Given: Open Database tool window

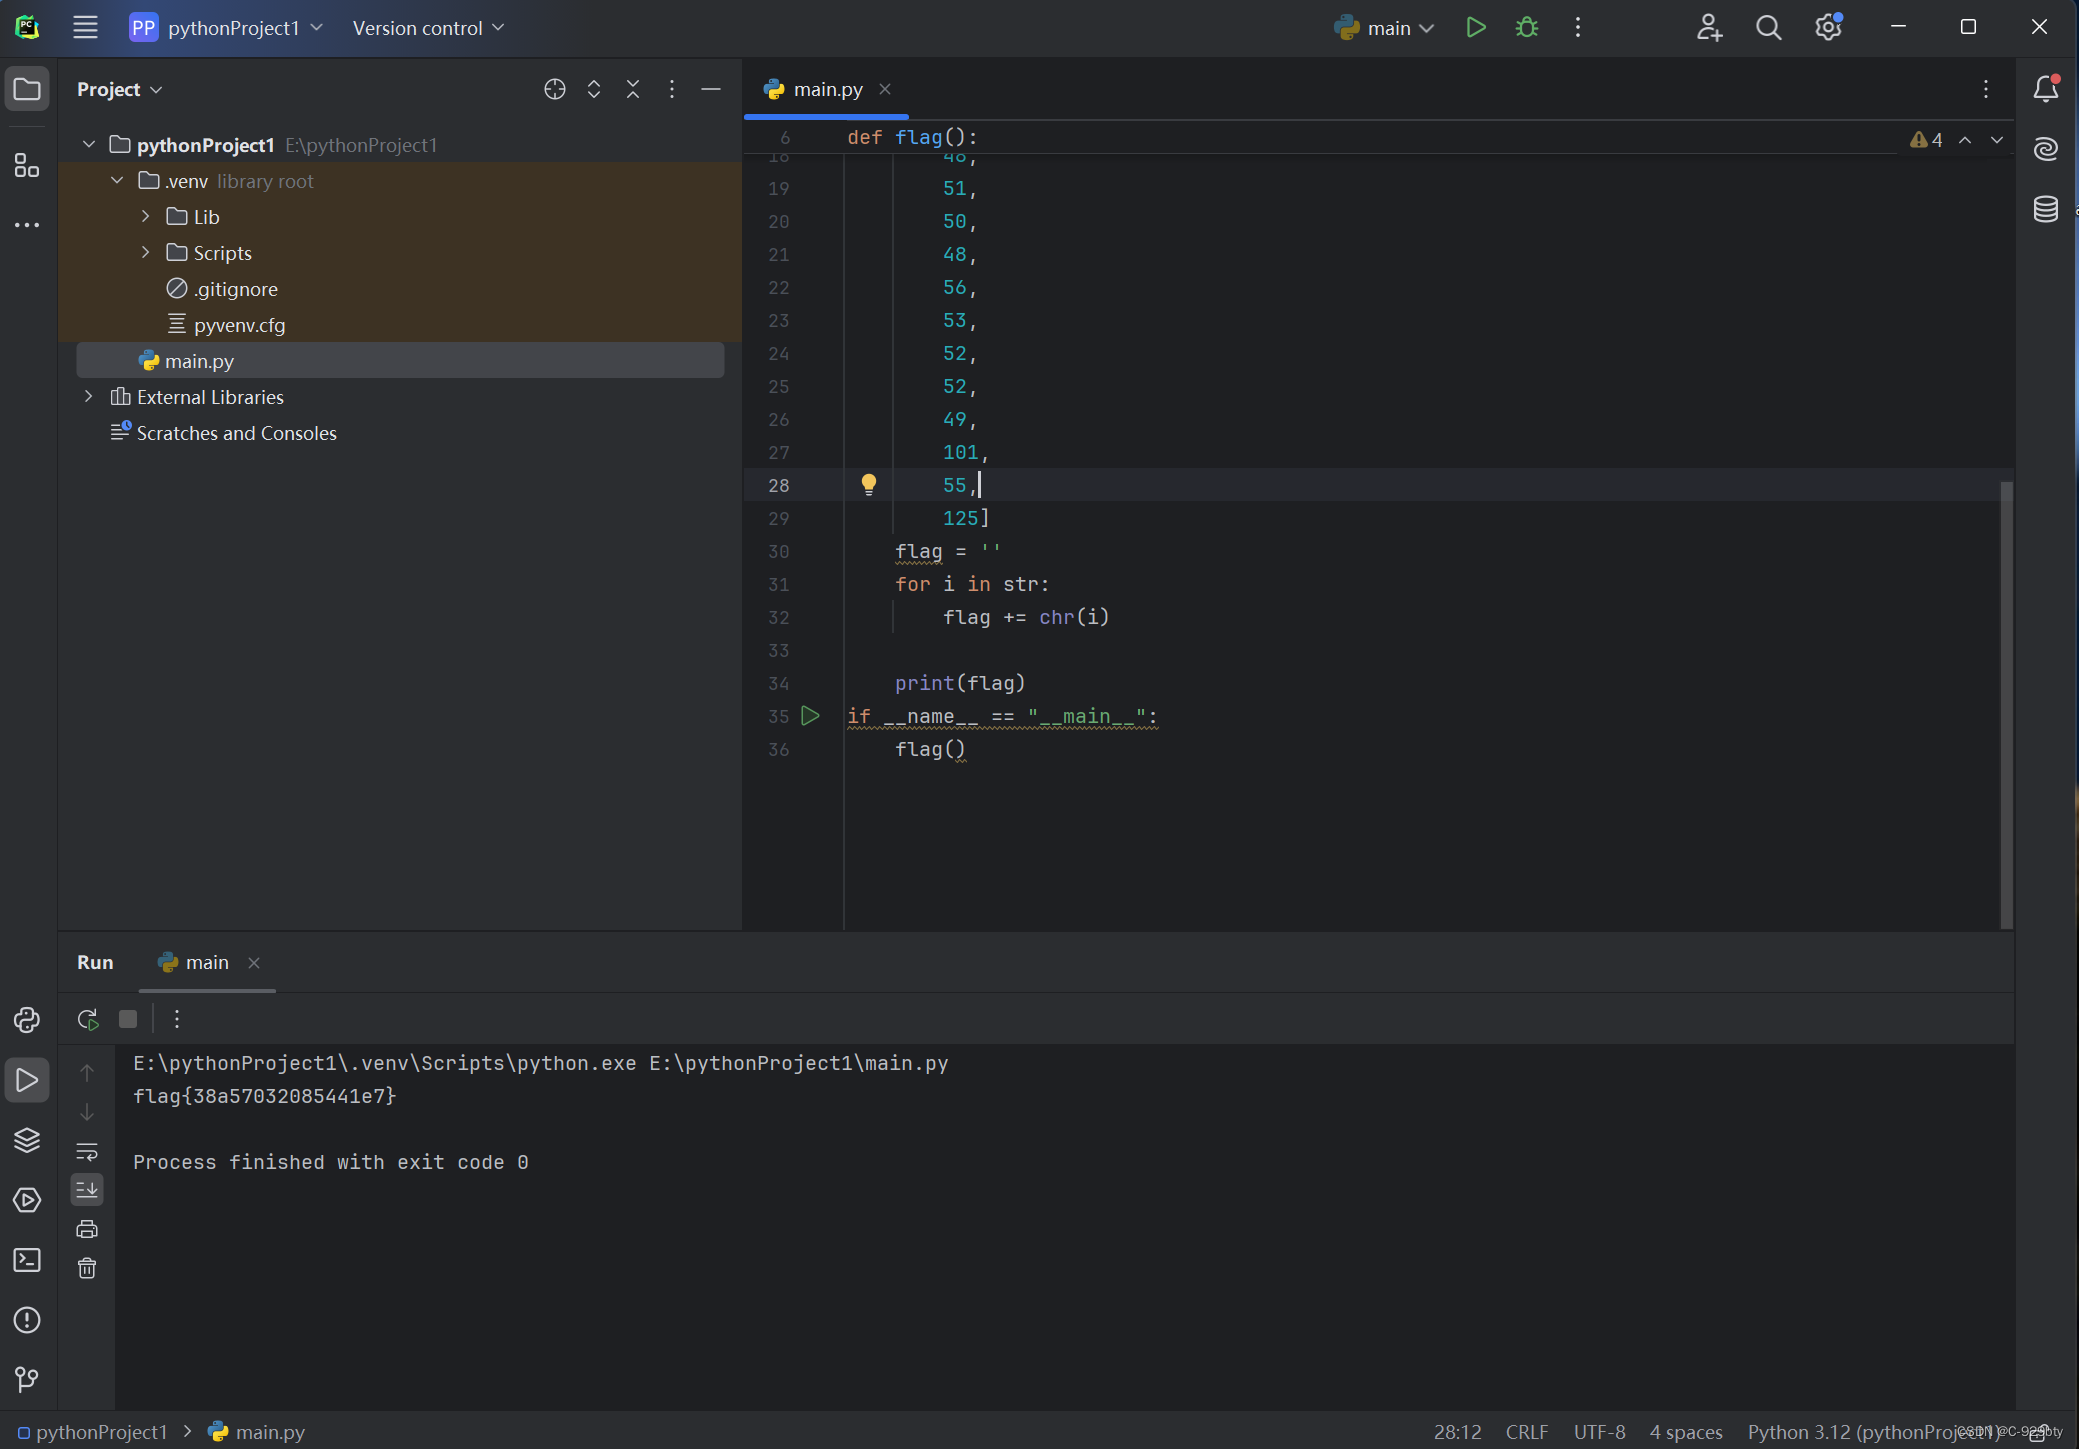Looking at the screenshot, I should [2045, 209].
